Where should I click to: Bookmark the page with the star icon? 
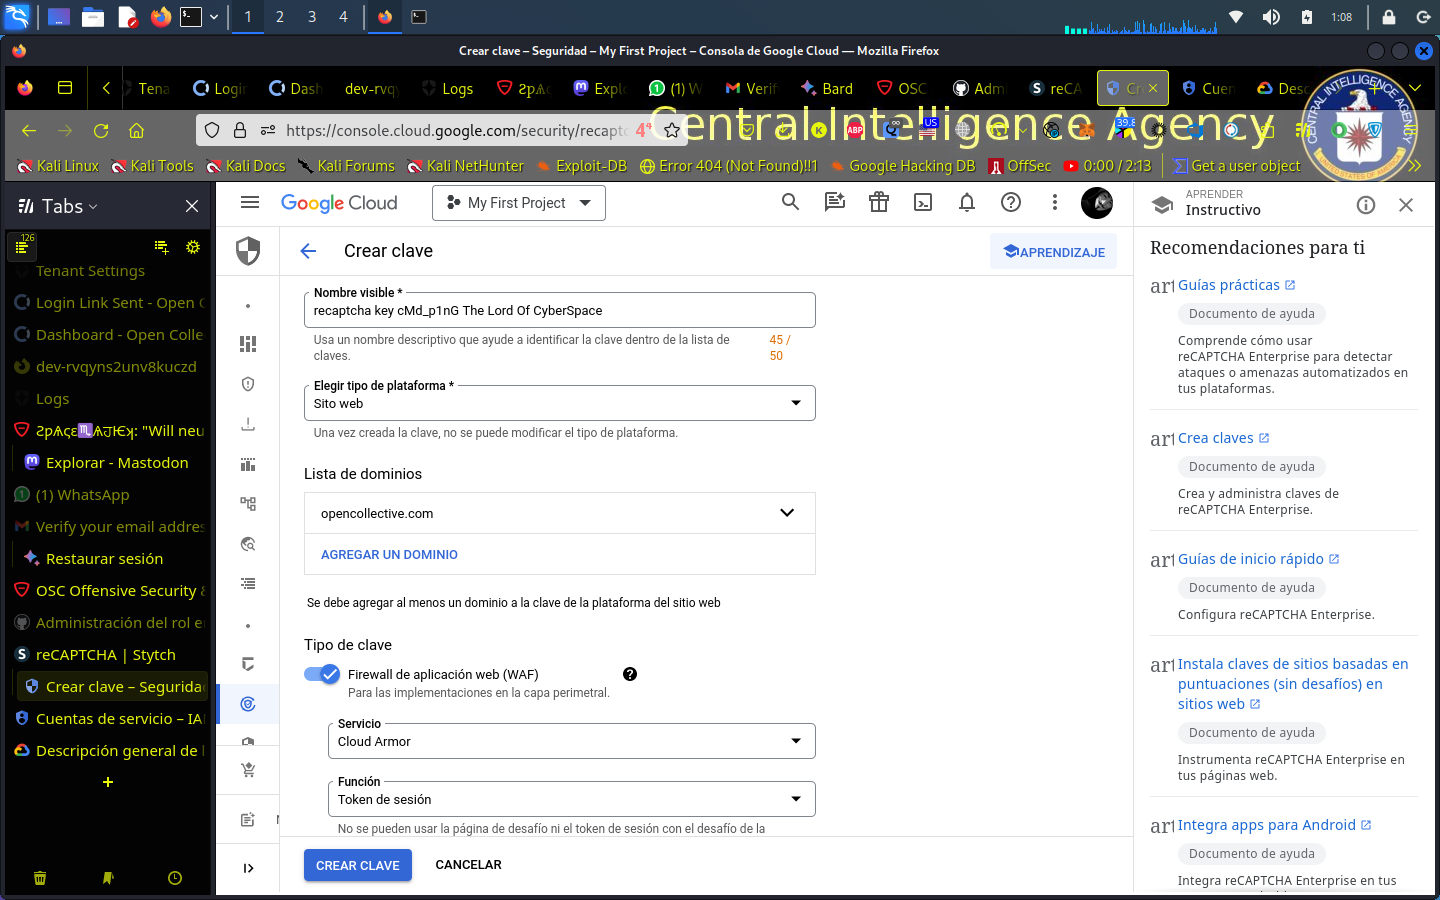pos(672,130)
